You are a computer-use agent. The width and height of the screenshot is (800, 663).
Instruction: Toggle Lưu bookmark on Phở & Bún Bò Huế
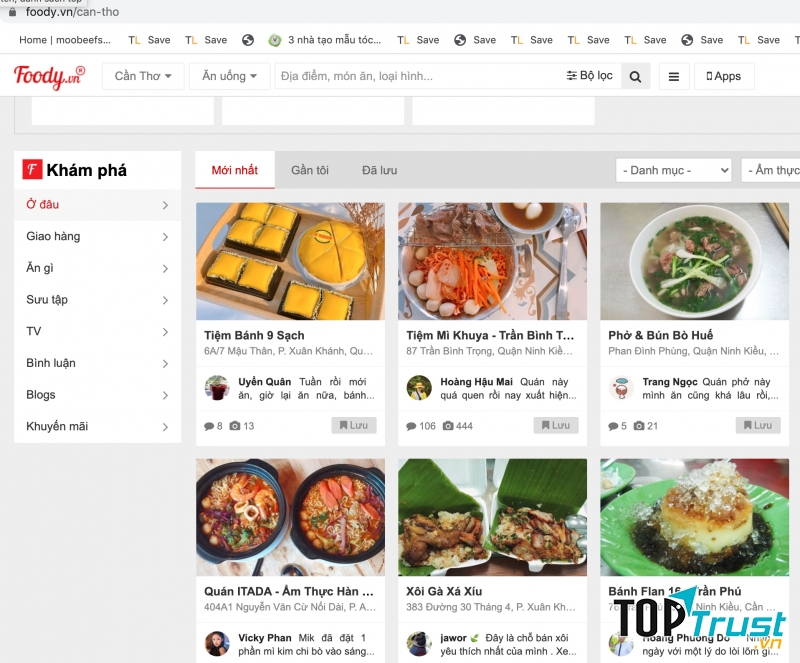point(758,425)
